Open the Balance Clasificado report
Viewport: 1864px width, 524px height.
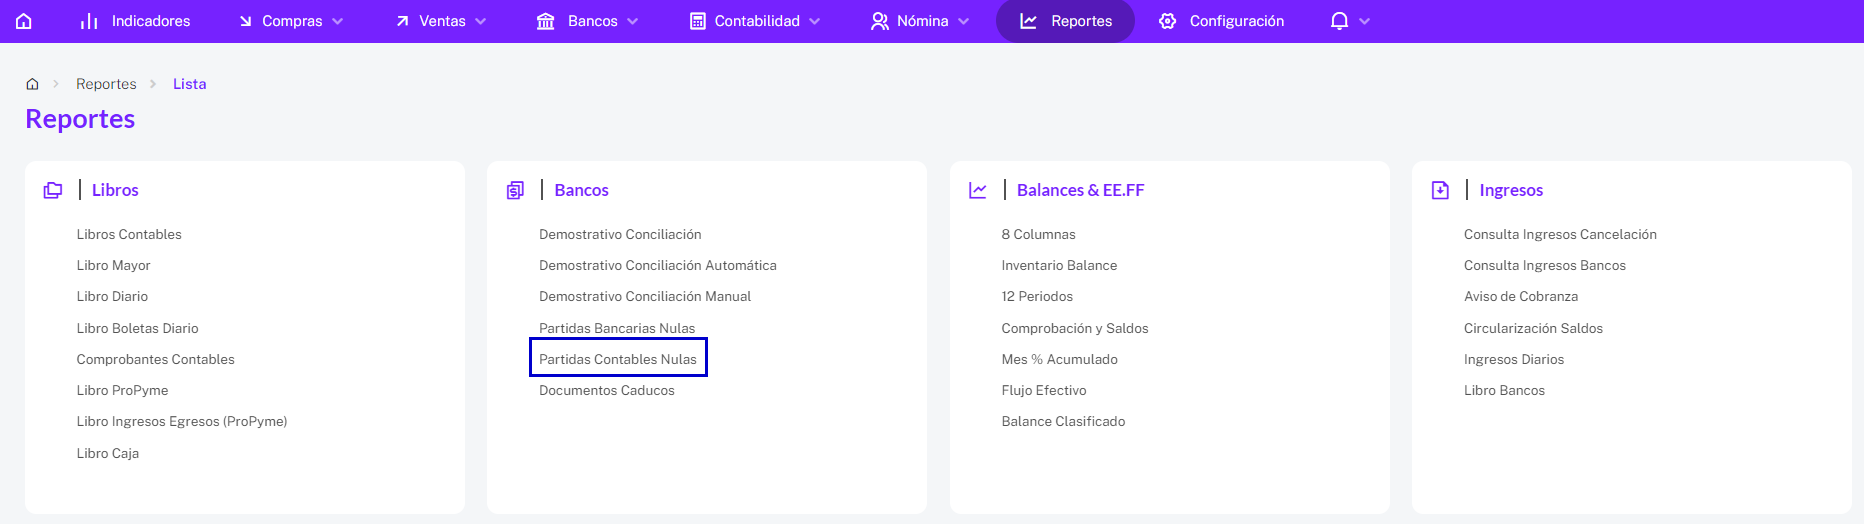click(1063, 421)
